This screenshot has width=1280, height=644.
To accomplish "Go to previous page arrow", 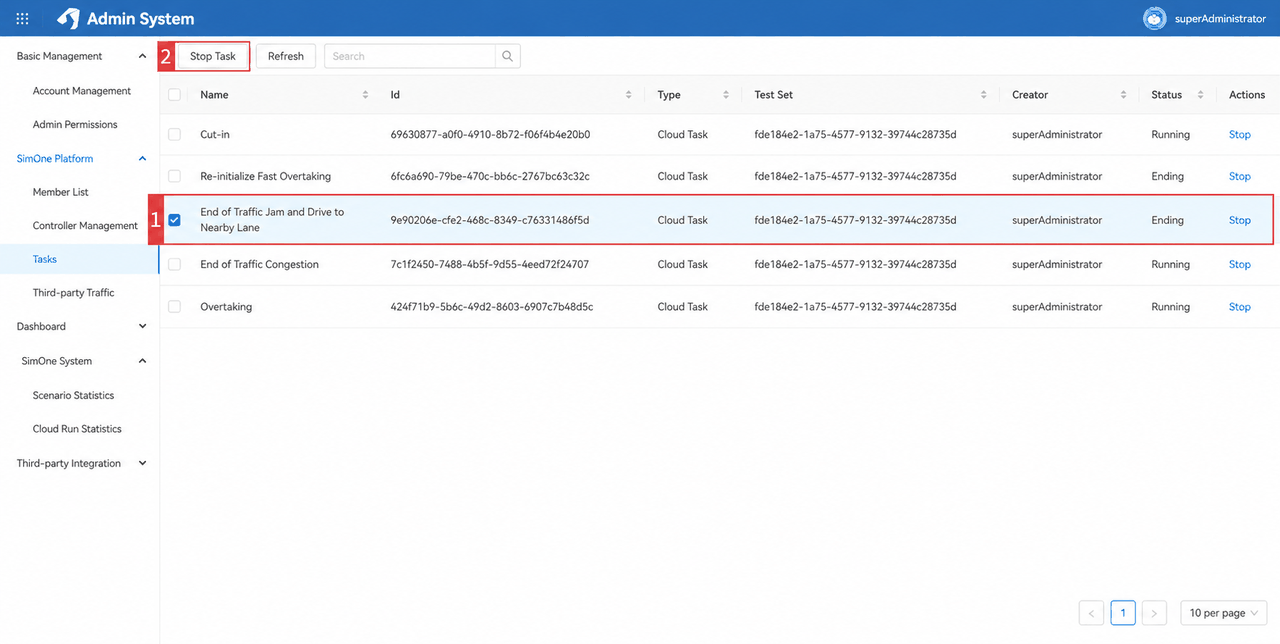I will pos(1092,613).
